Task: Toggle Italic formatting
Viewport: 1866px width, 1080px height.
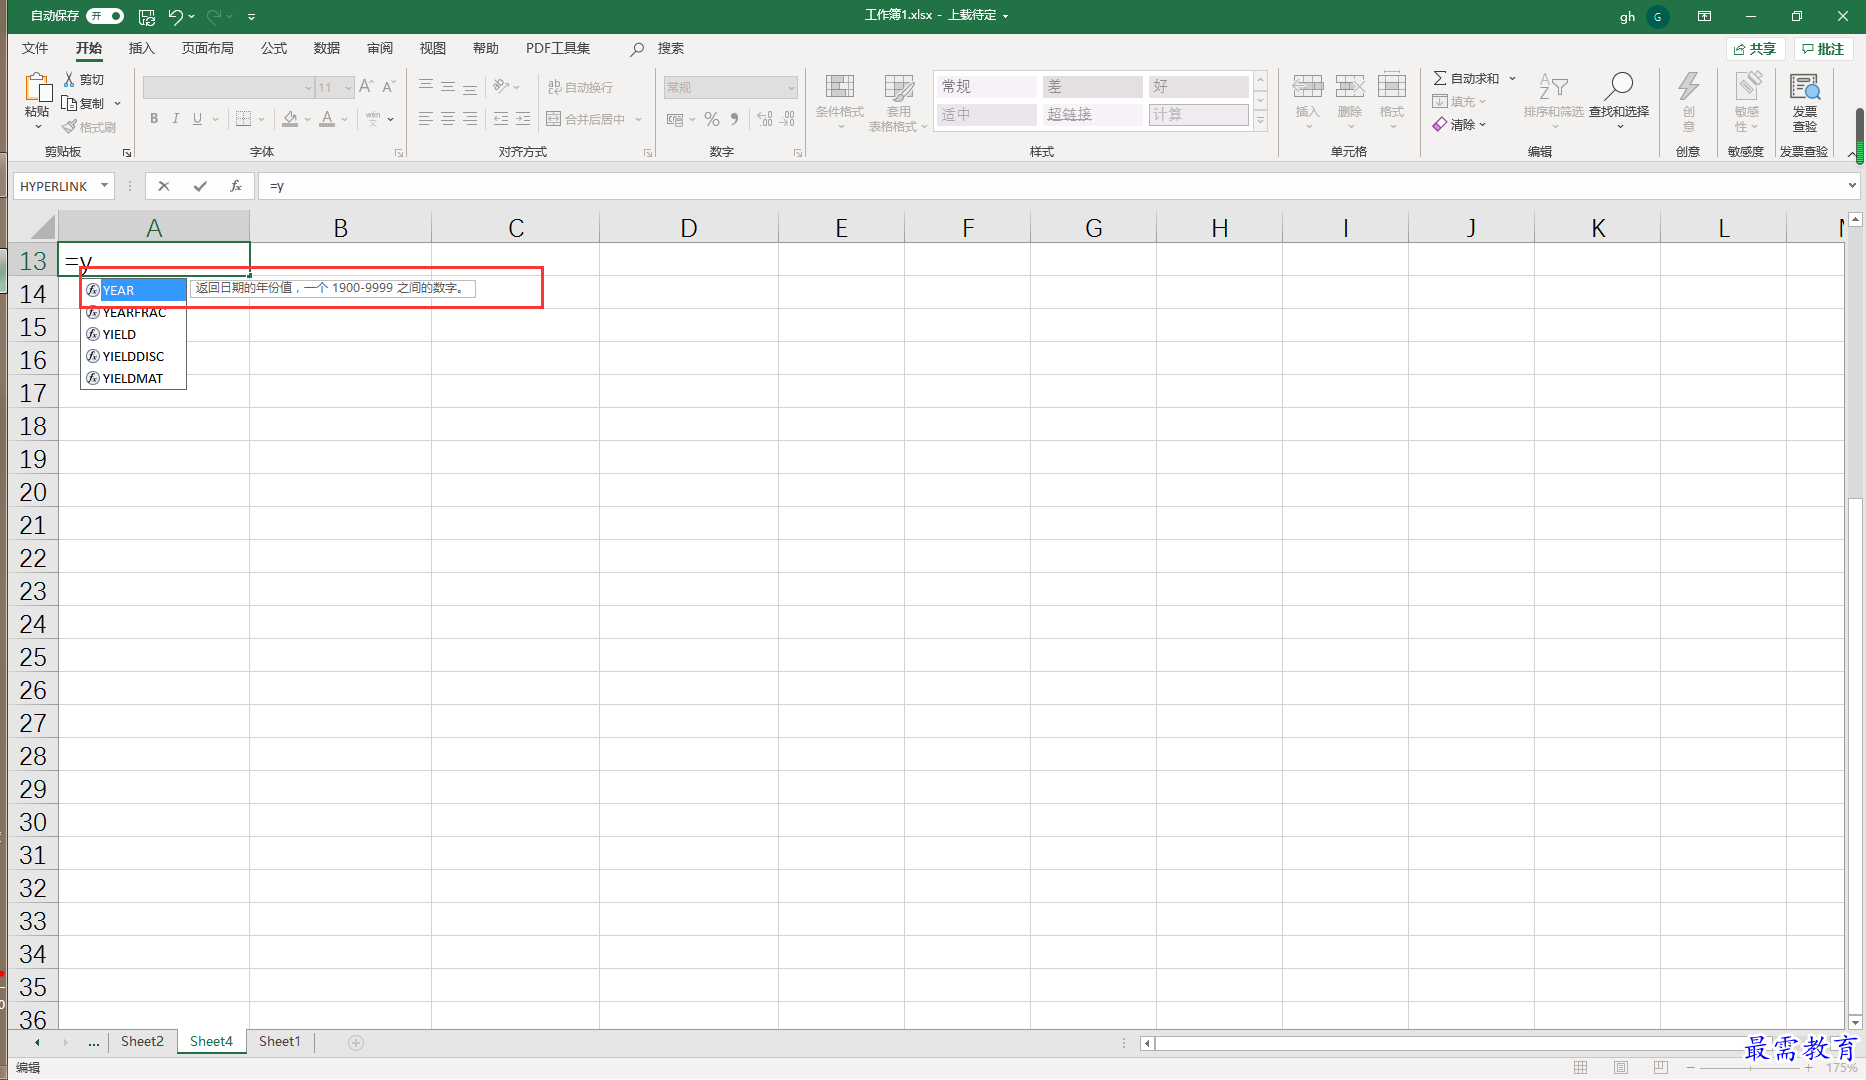Action: [176, 119]
